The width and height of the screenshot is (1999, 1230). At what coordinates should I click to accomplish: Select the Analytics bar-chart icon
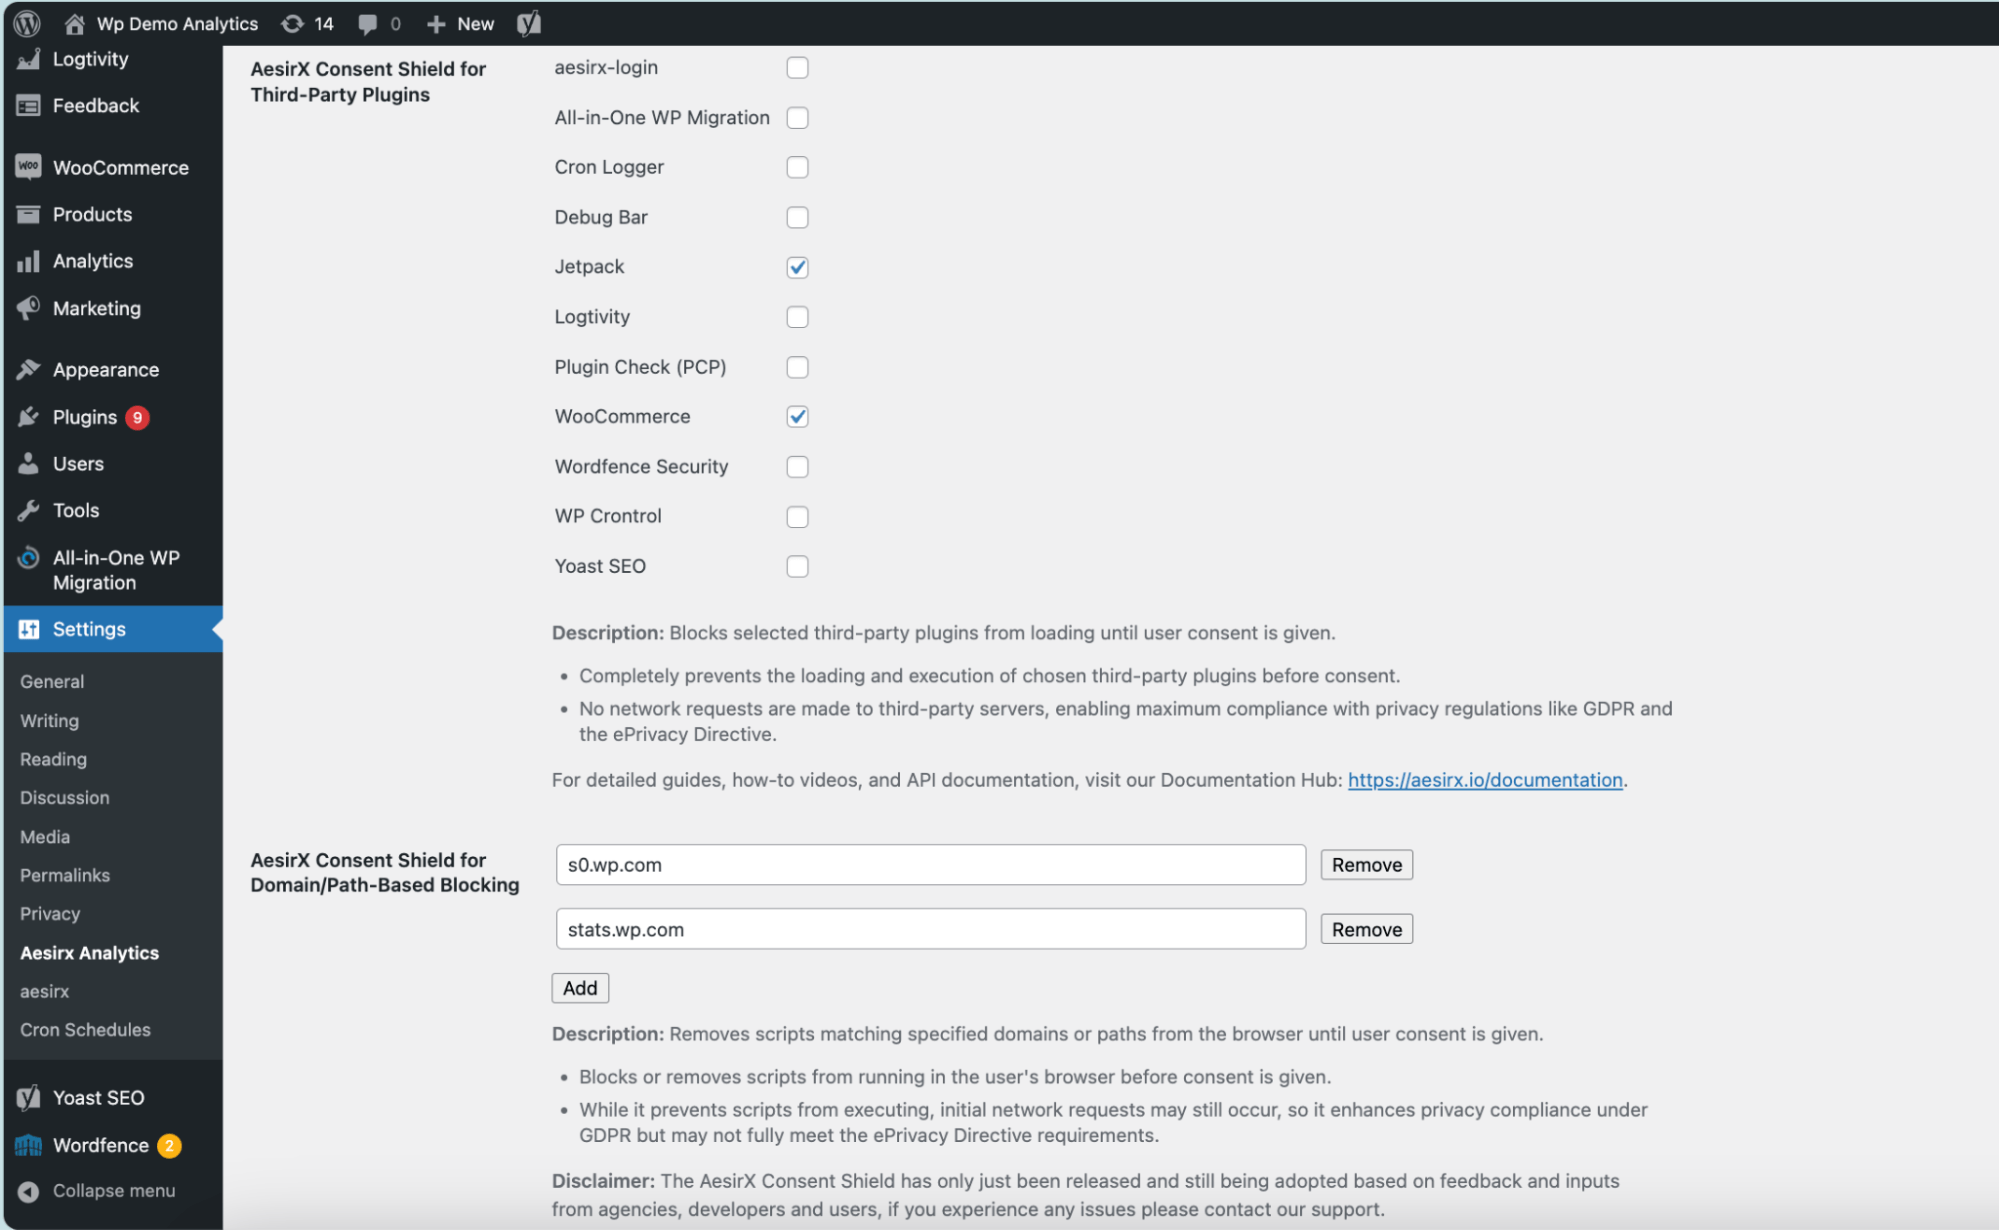click(x=29, y=260)
